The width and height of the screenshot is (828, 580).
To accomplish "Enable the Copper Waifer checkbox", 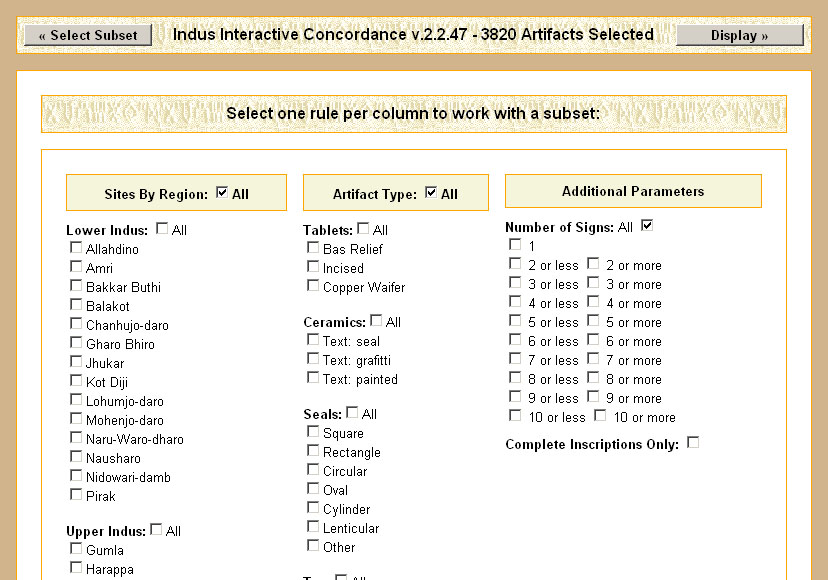I will click(x=313, y=285).
